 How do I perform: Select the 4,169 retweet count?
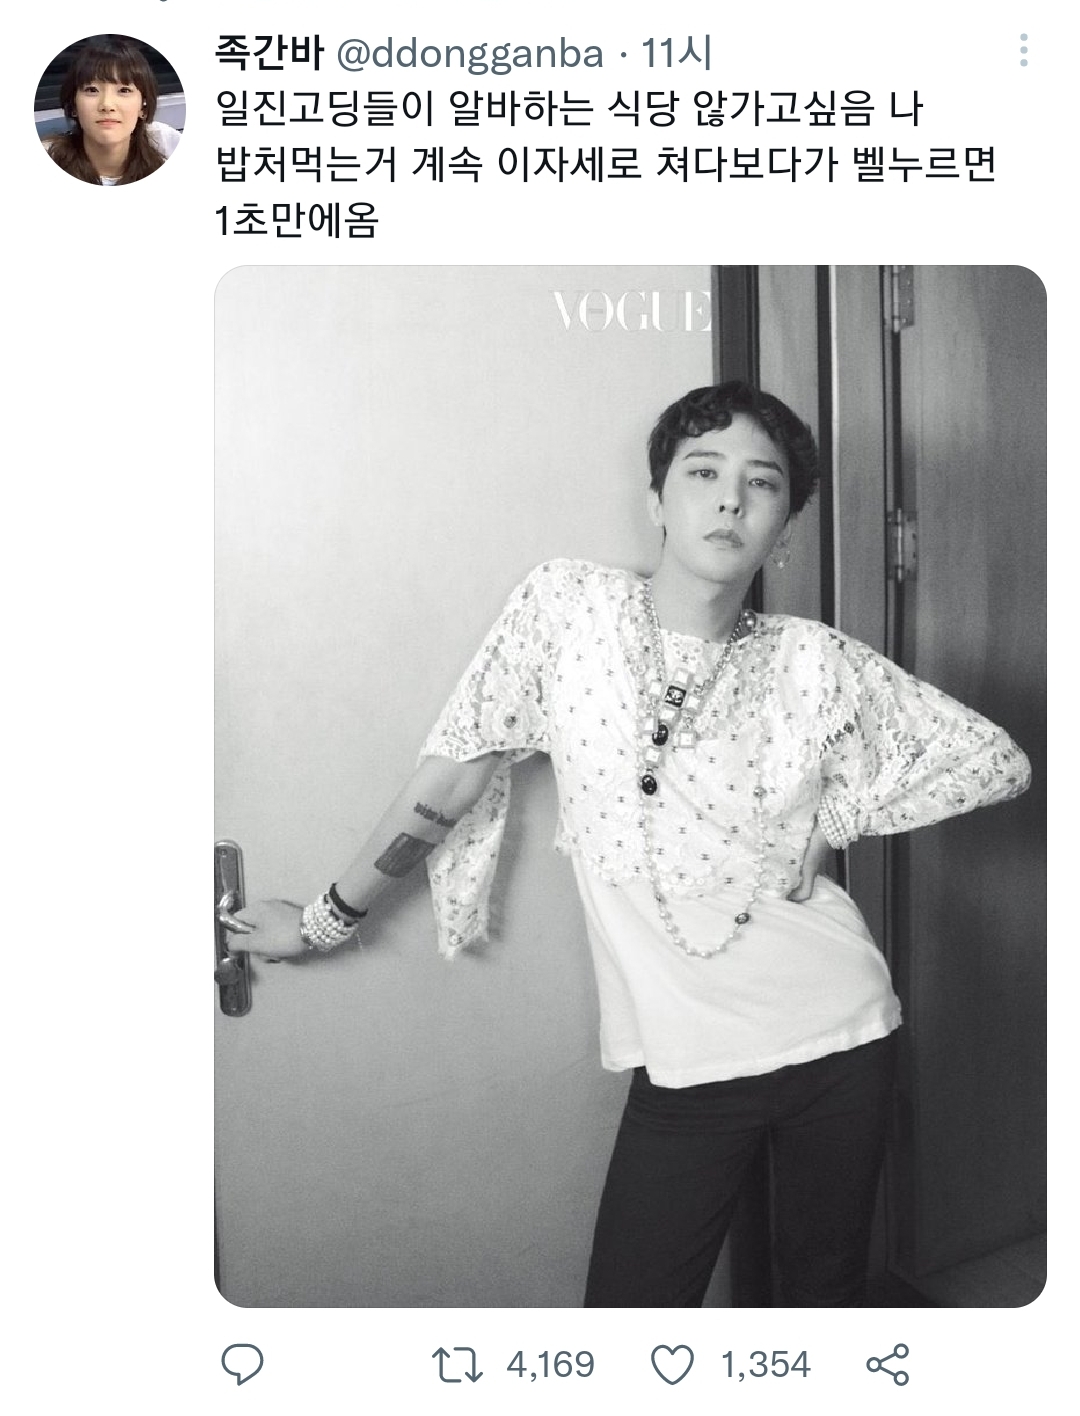tap(550, 1365)
